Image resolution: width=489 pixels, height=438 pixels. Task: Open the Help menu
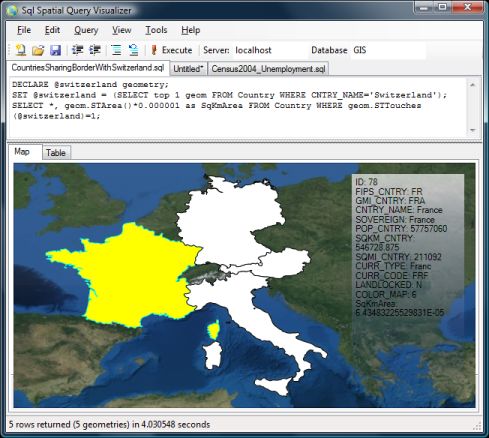pyautogui.click(x=191, y=30)
